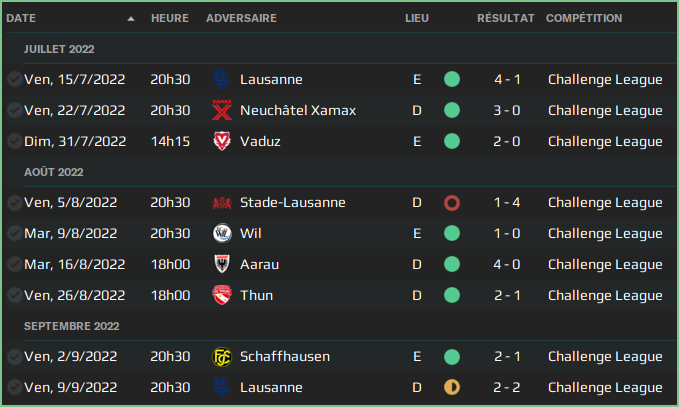The height and width of the screenshot is (407, 679).
Task: Sort by the ADVERSAIRE column header
Action: (241, 19)
